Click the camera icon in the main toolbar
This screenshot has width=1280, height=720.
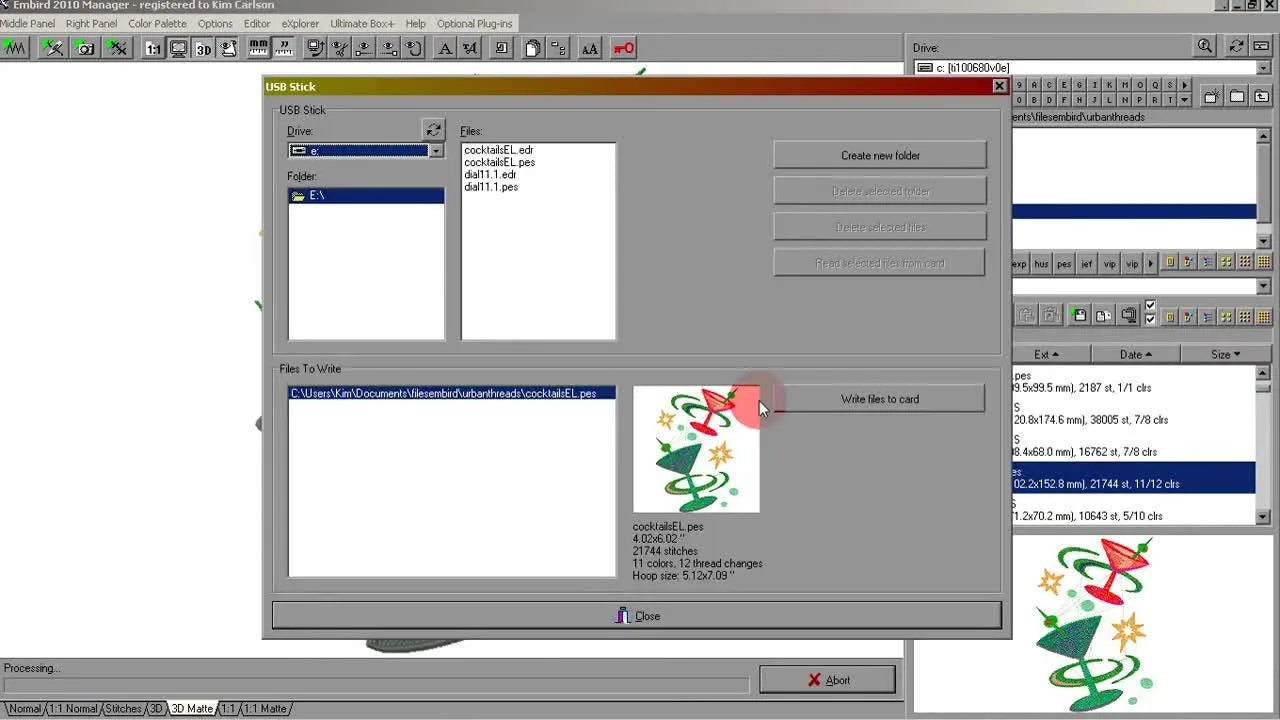pos(86,48)
